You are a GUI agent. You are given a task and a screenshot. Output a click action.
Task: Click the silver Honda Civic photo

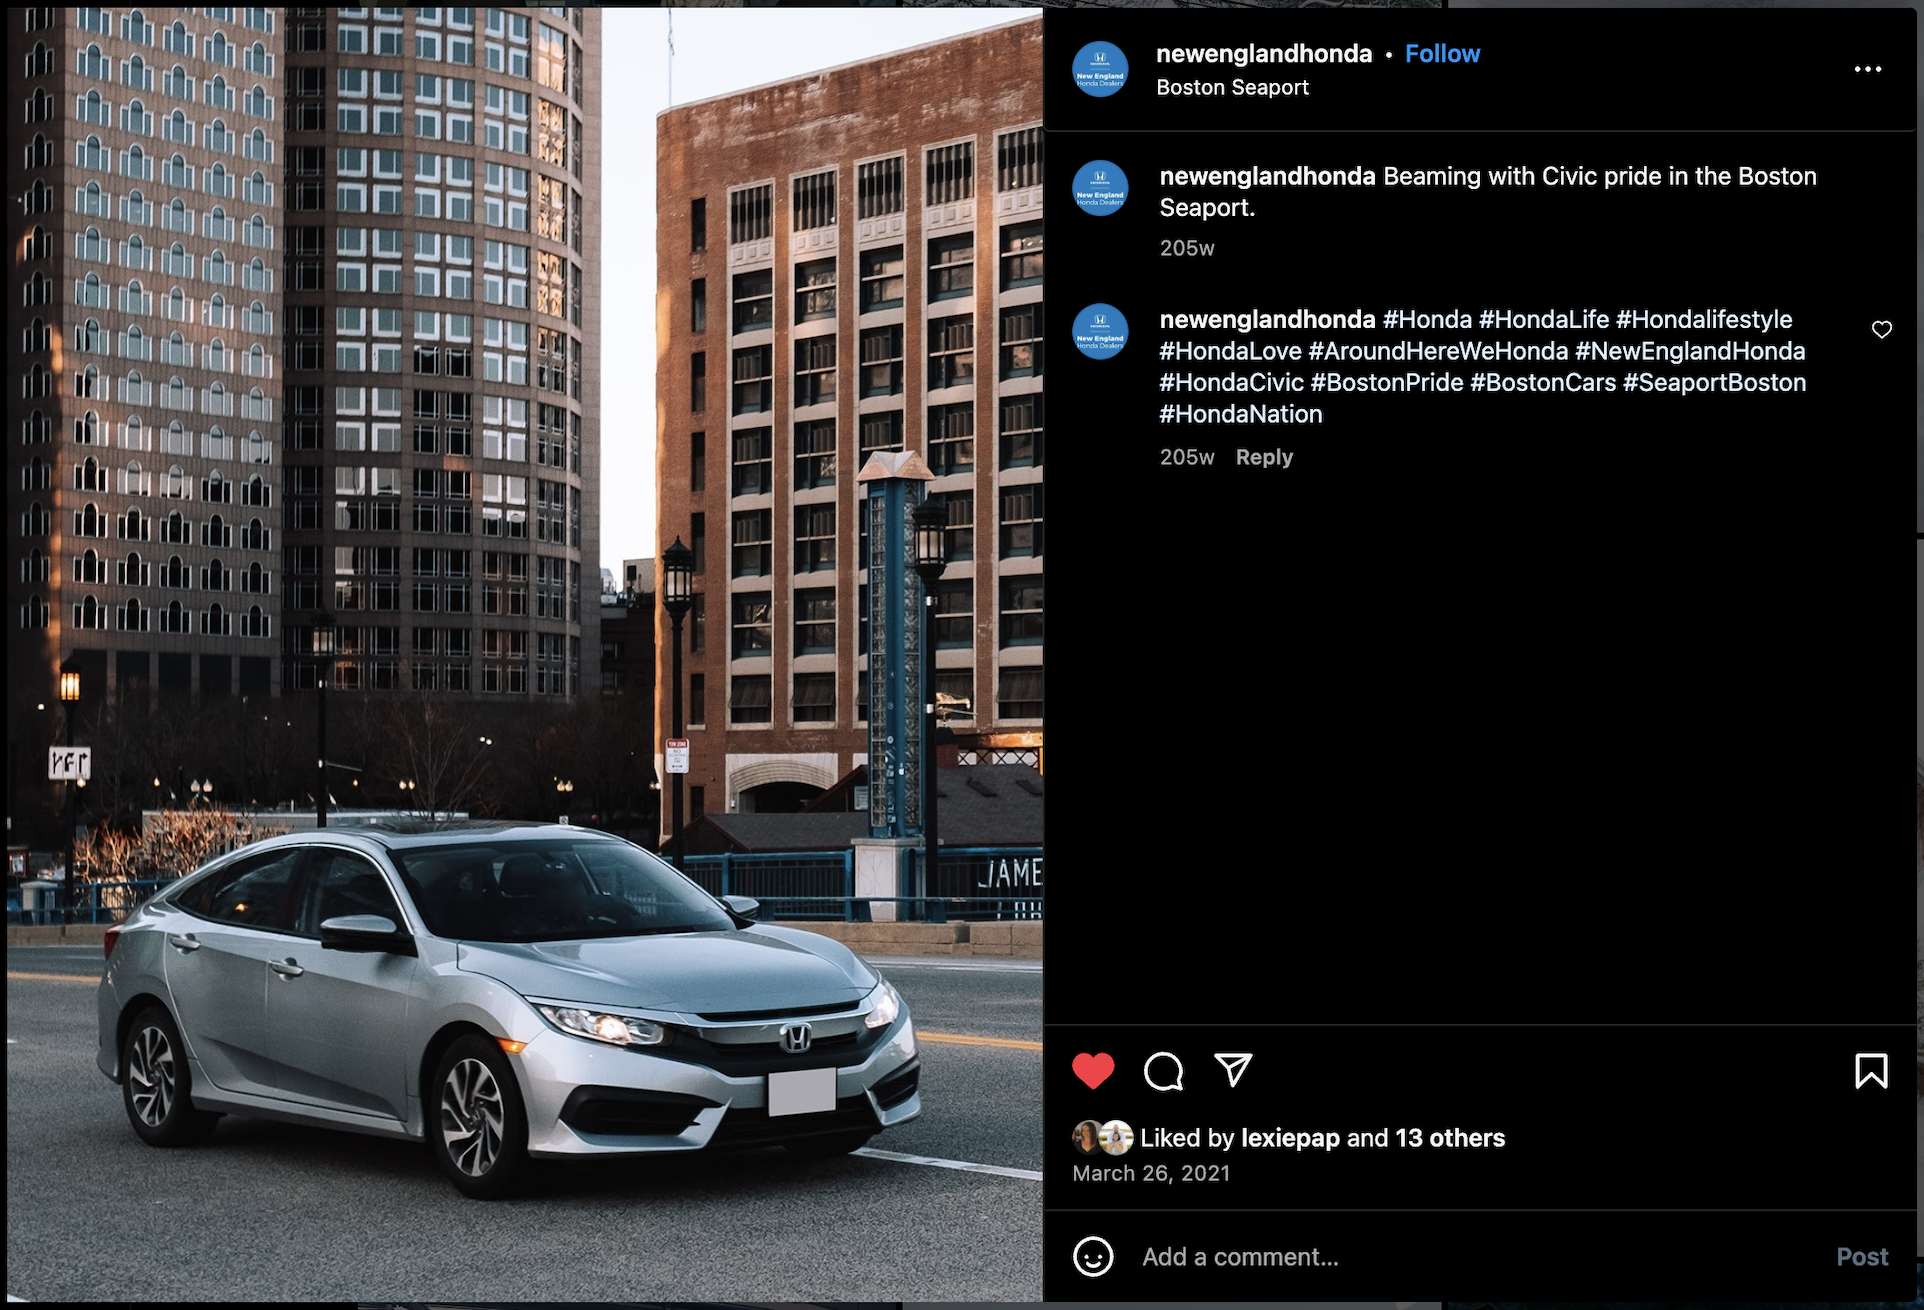pos(525,655)
